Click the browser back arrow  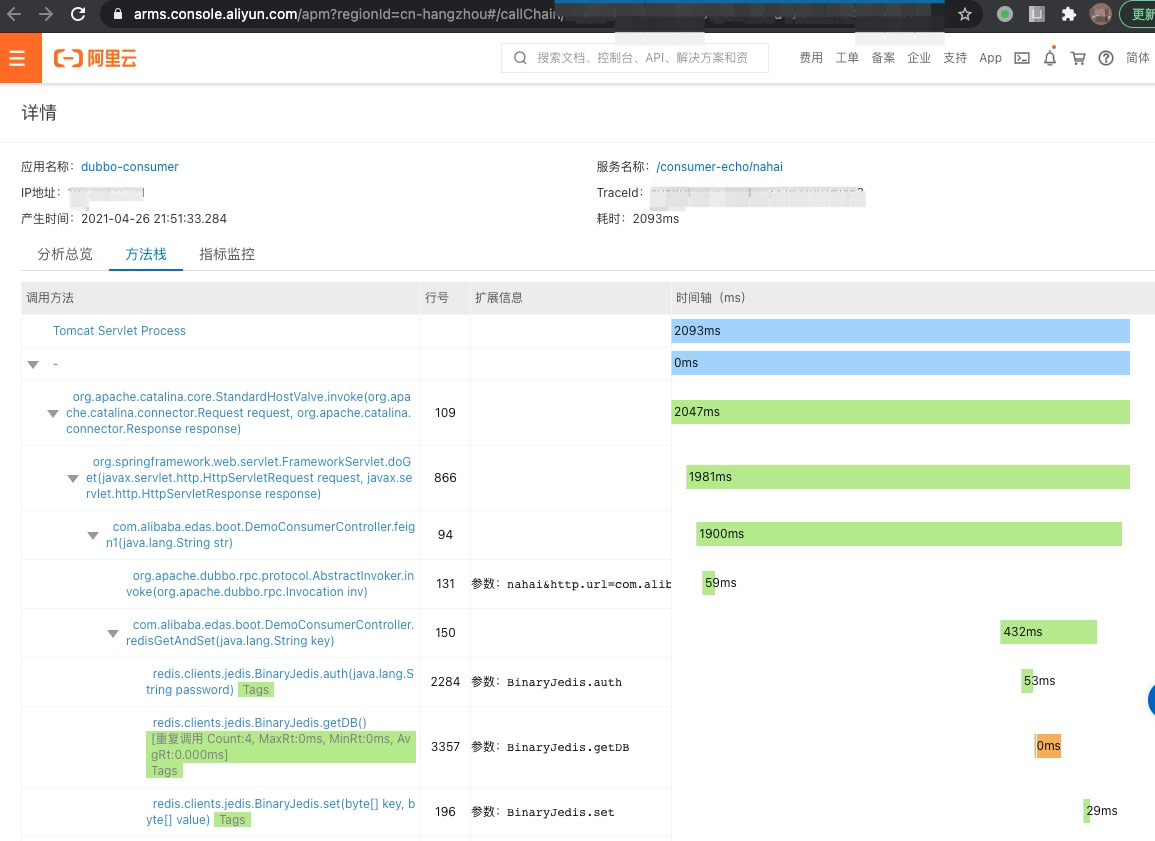point(14,14)
